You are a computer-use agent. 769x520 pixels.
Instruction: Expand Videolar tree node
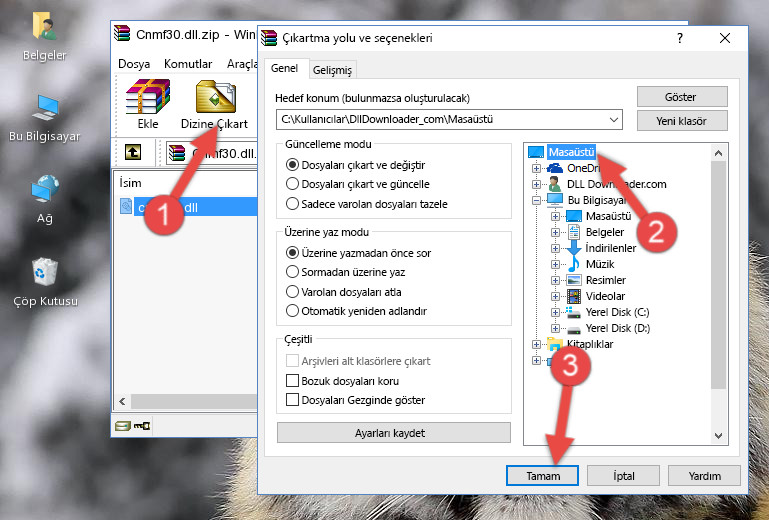555,296
